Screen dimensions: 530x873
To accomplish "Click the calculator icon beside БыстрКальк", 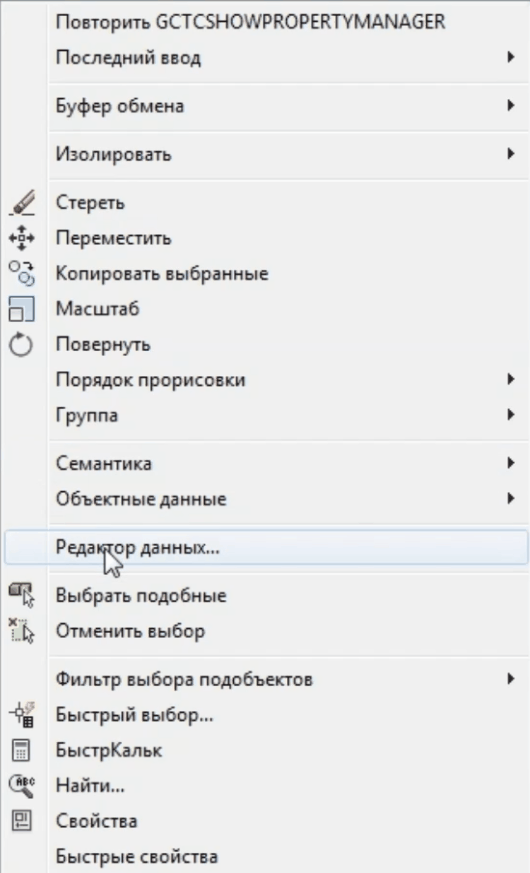I will (x=22, y=750).
